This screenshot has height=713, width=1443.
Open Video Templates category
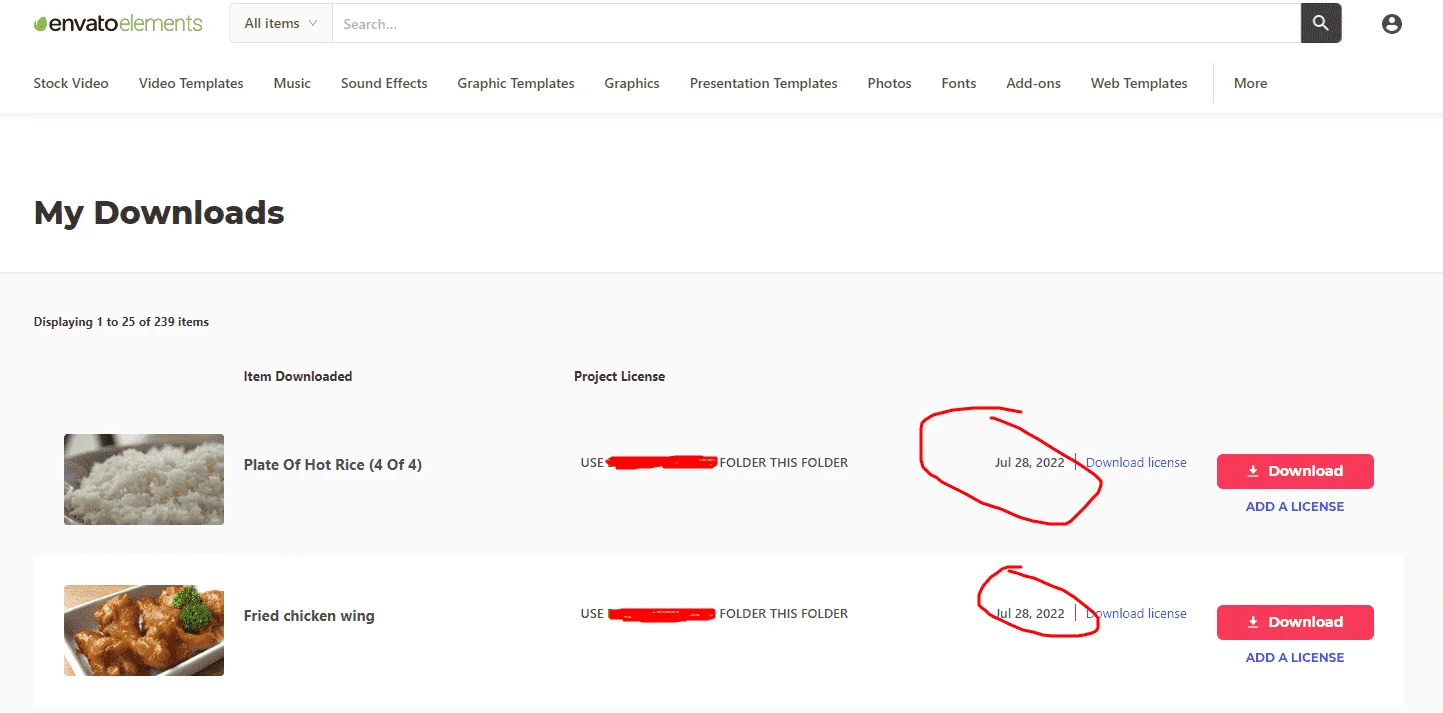click(191, 83)
